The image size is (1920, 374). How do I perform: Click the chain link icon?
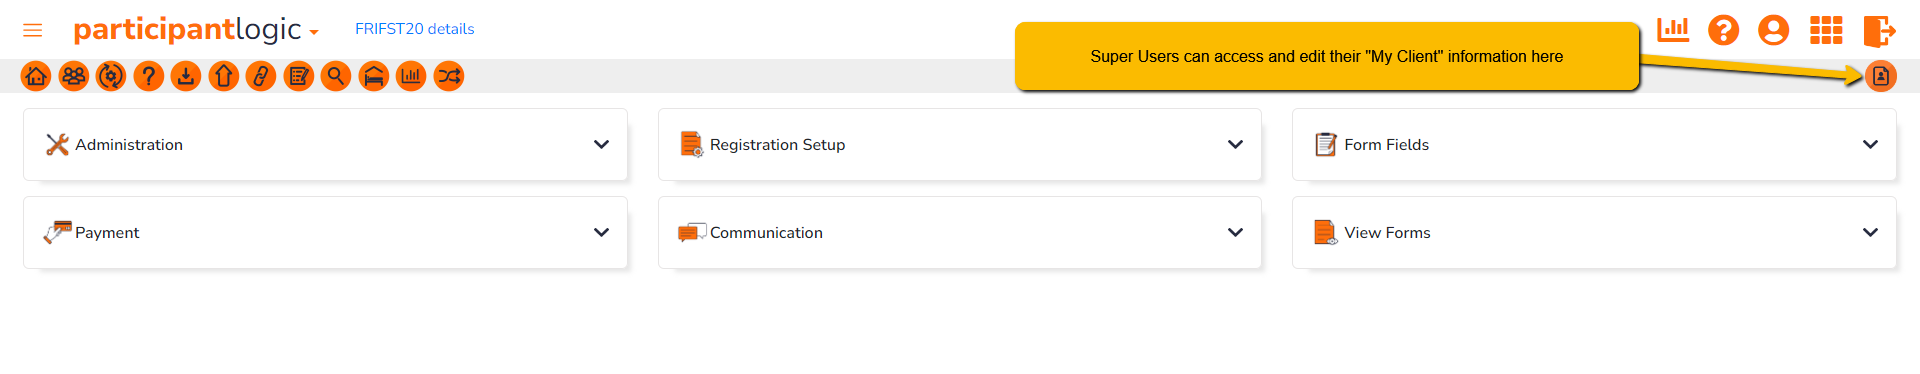point(261,76)
